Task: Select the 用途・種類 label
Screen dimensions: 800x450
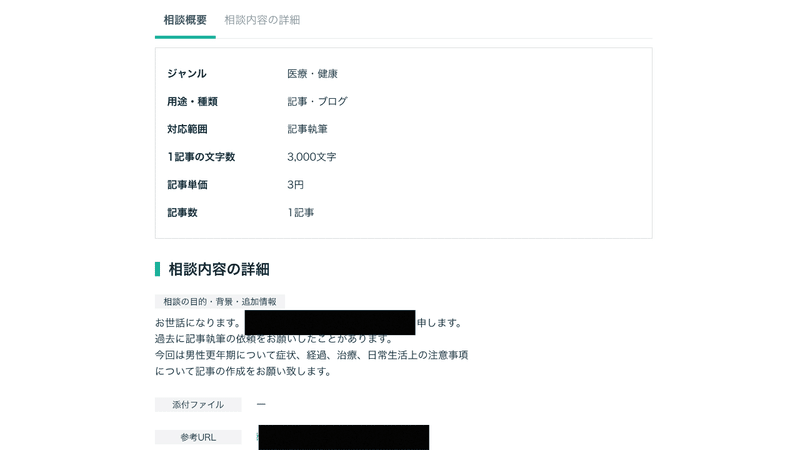Action: (x=192, y=102)
